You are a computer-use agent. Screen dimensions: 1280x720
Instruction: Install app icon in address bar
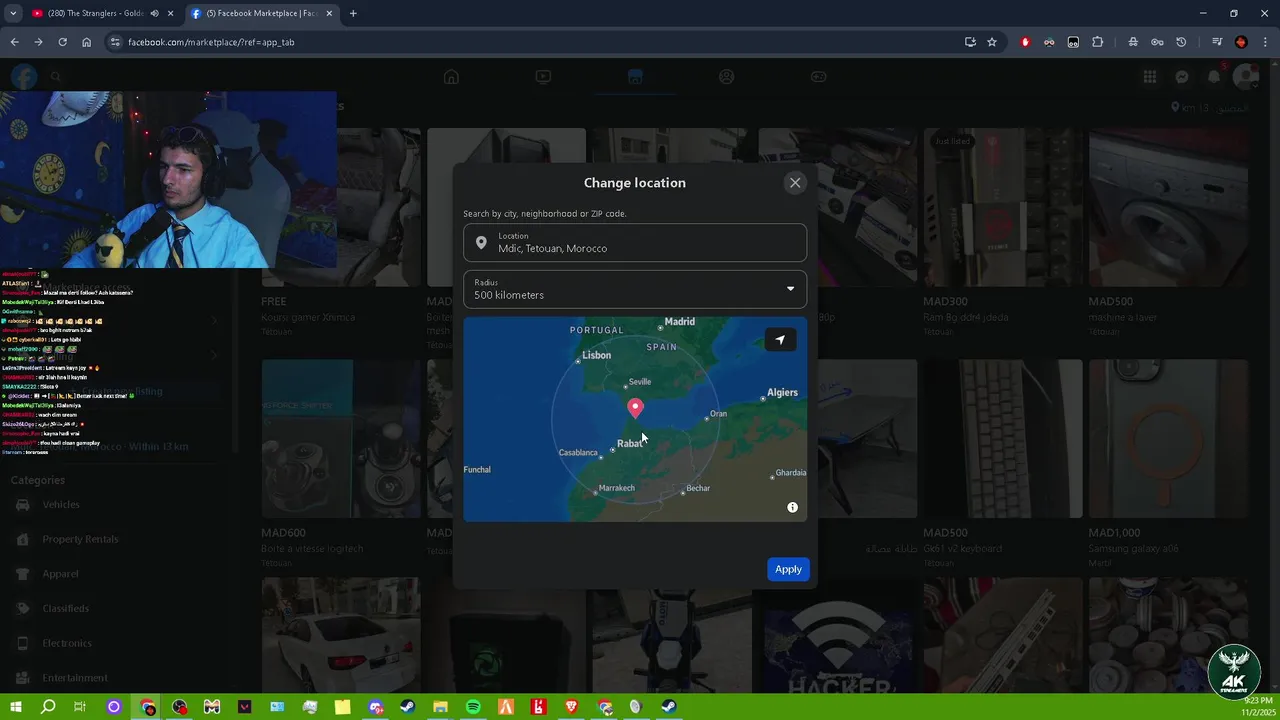(x=970, y=42)
